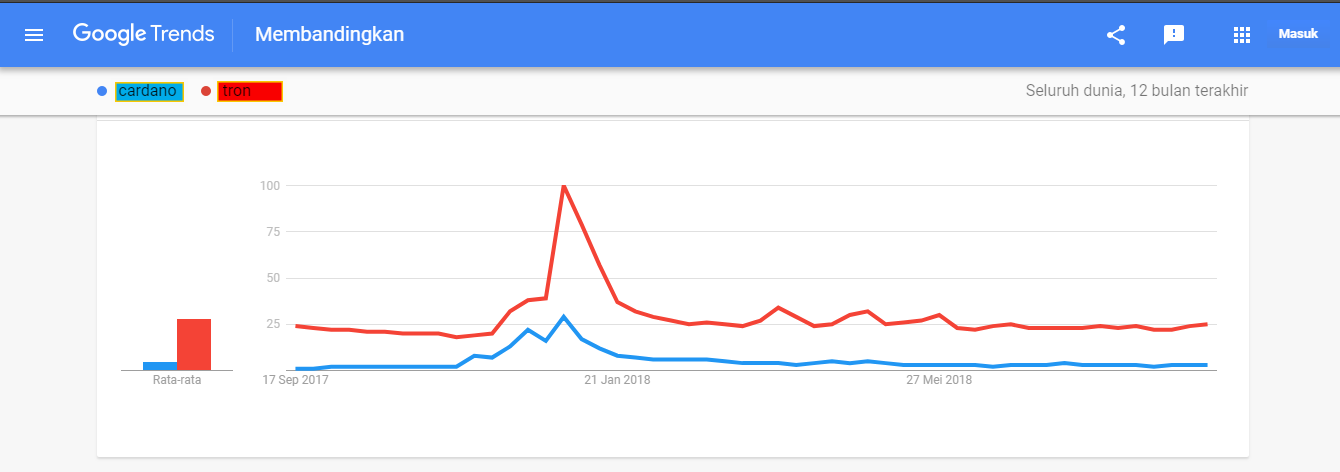Click the 17 Sep 2017 axis label

click(x=295, y=380)
